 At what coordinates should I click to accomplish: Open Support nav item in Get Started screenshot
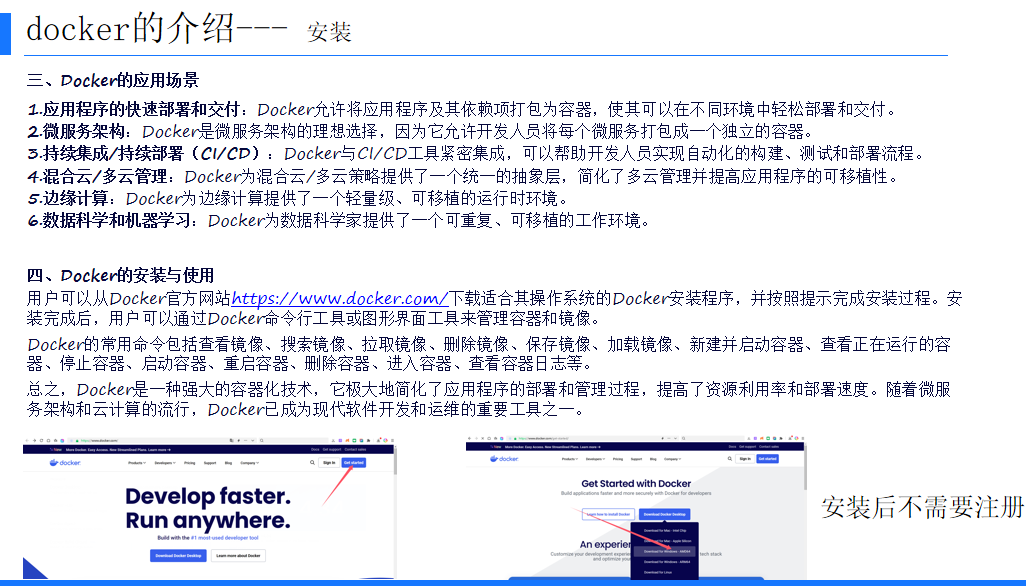[637, 459]
